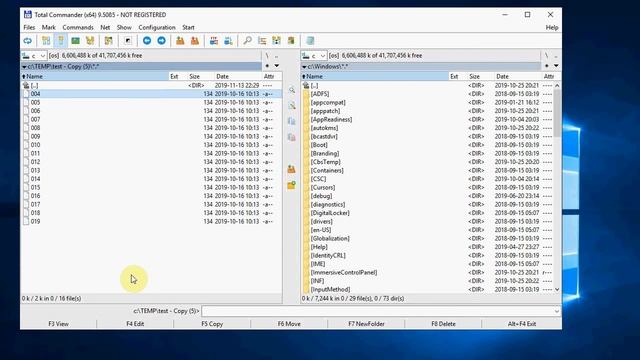This screenshot has width=640, height=360.
Task: Expand left path bar c:\TEMP\test - Copy (5)
Action: (x=141, y=66)
